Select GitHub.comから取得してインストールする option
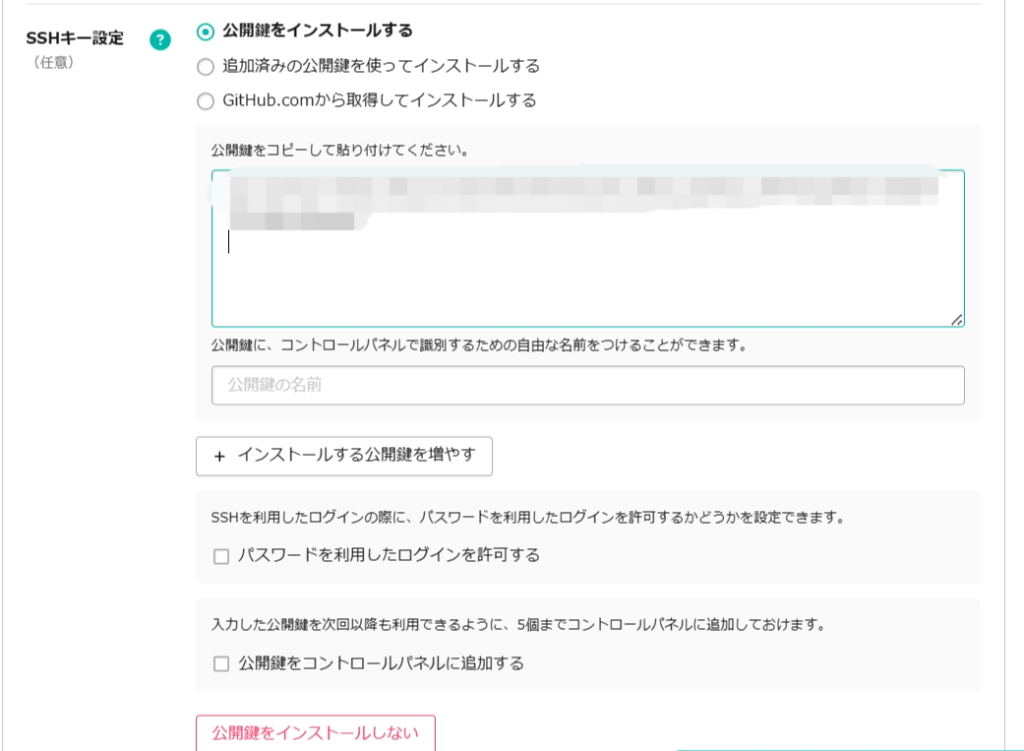This screenshot has width=1024, height=751. click(205, 100)
